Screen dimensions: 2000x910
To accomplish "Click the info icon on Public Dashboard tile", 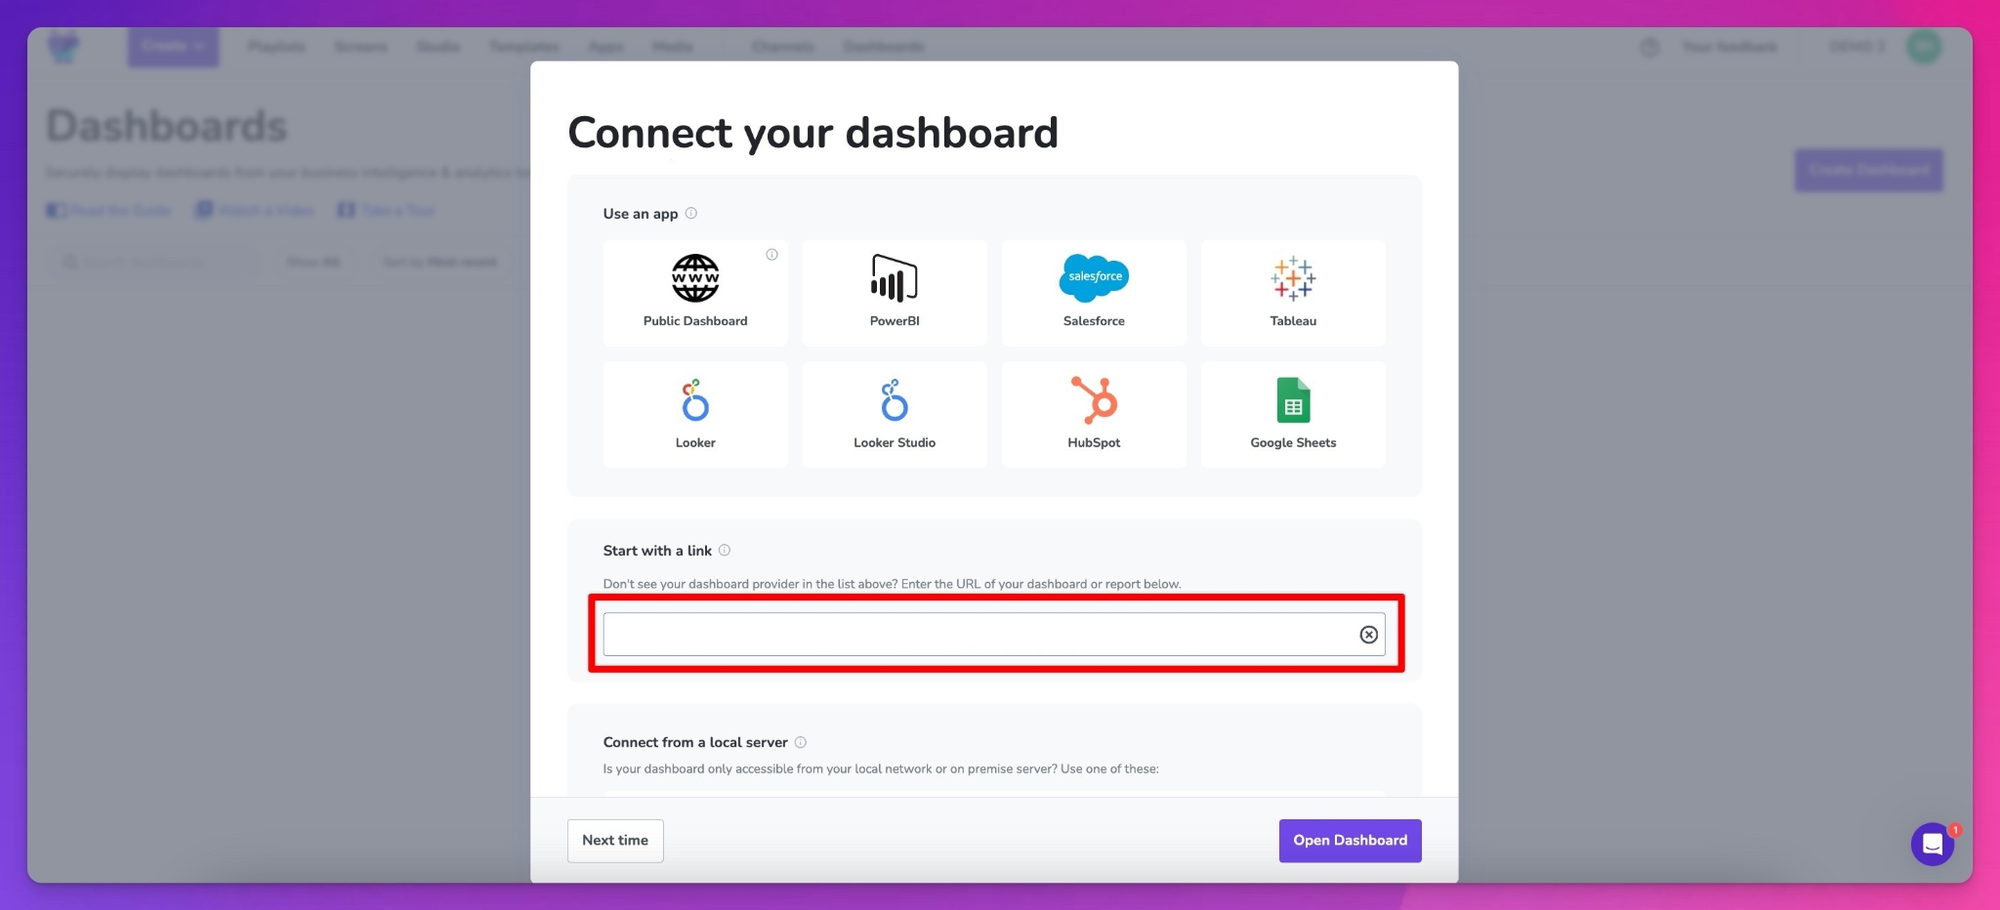I will [x=772, y=255].
